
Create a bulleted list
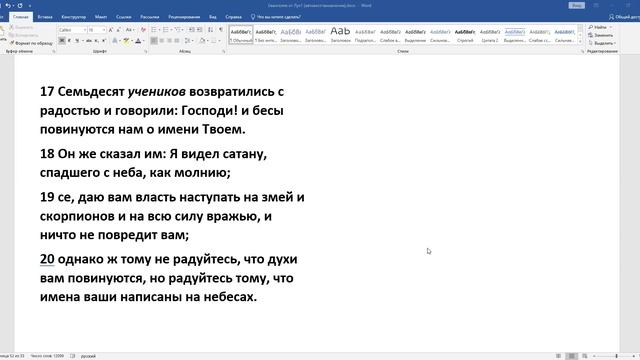154,30
